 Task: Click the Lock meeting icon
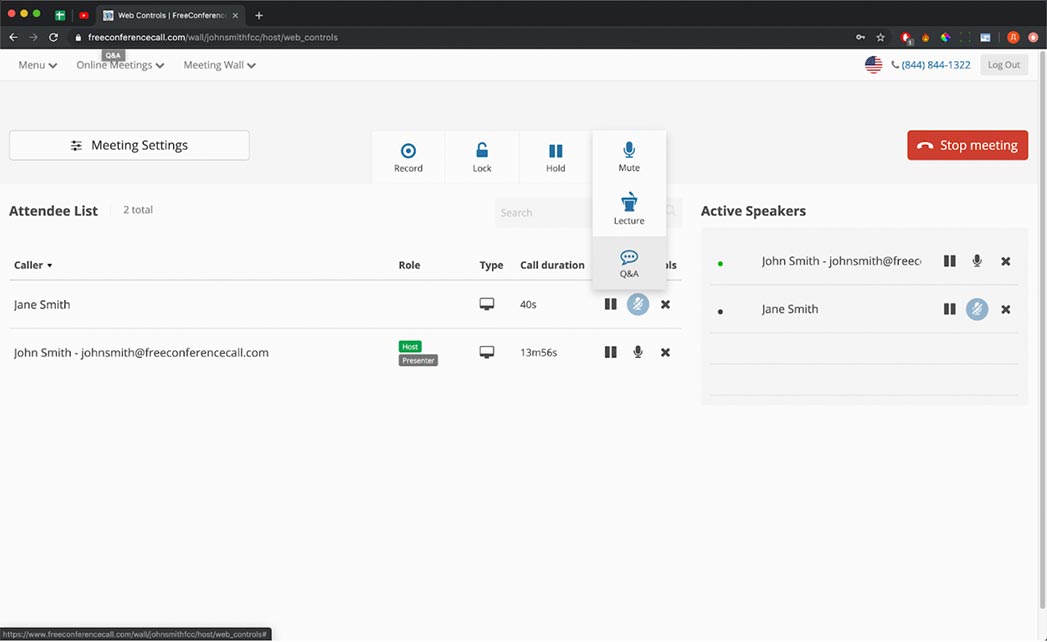pyautogui.click(x=482, y=157)
